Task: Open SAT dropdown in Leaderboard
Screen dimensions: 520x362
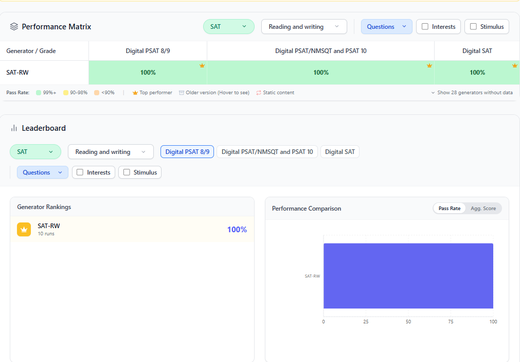Action: click(x=35, y=152)
